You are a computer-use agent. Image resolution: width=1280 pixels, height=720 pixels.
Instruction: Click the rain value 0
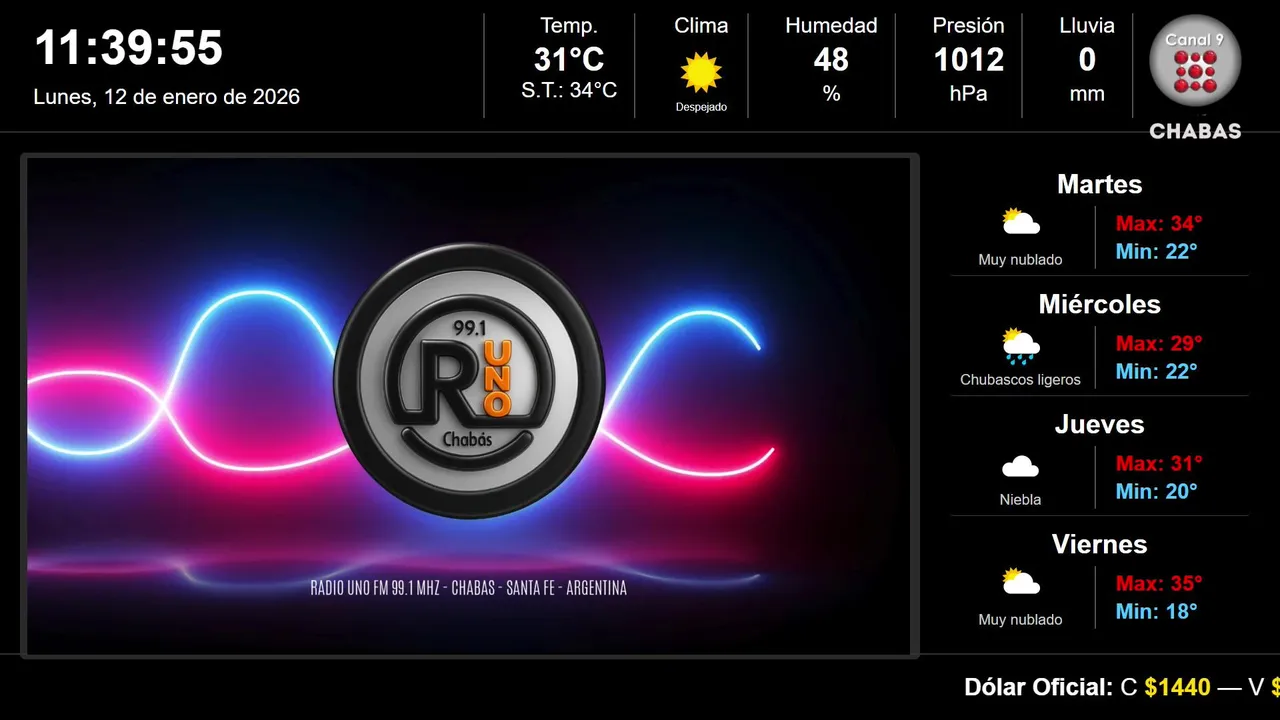[x=1087, y=60]
